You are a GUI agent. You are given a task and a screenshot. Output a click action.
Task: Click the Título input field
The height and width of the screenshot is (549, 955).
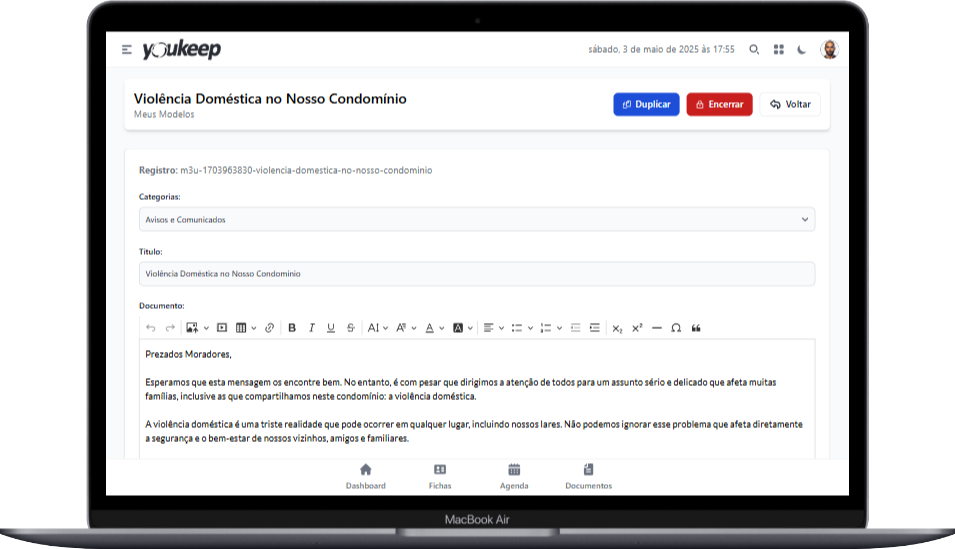477,274
